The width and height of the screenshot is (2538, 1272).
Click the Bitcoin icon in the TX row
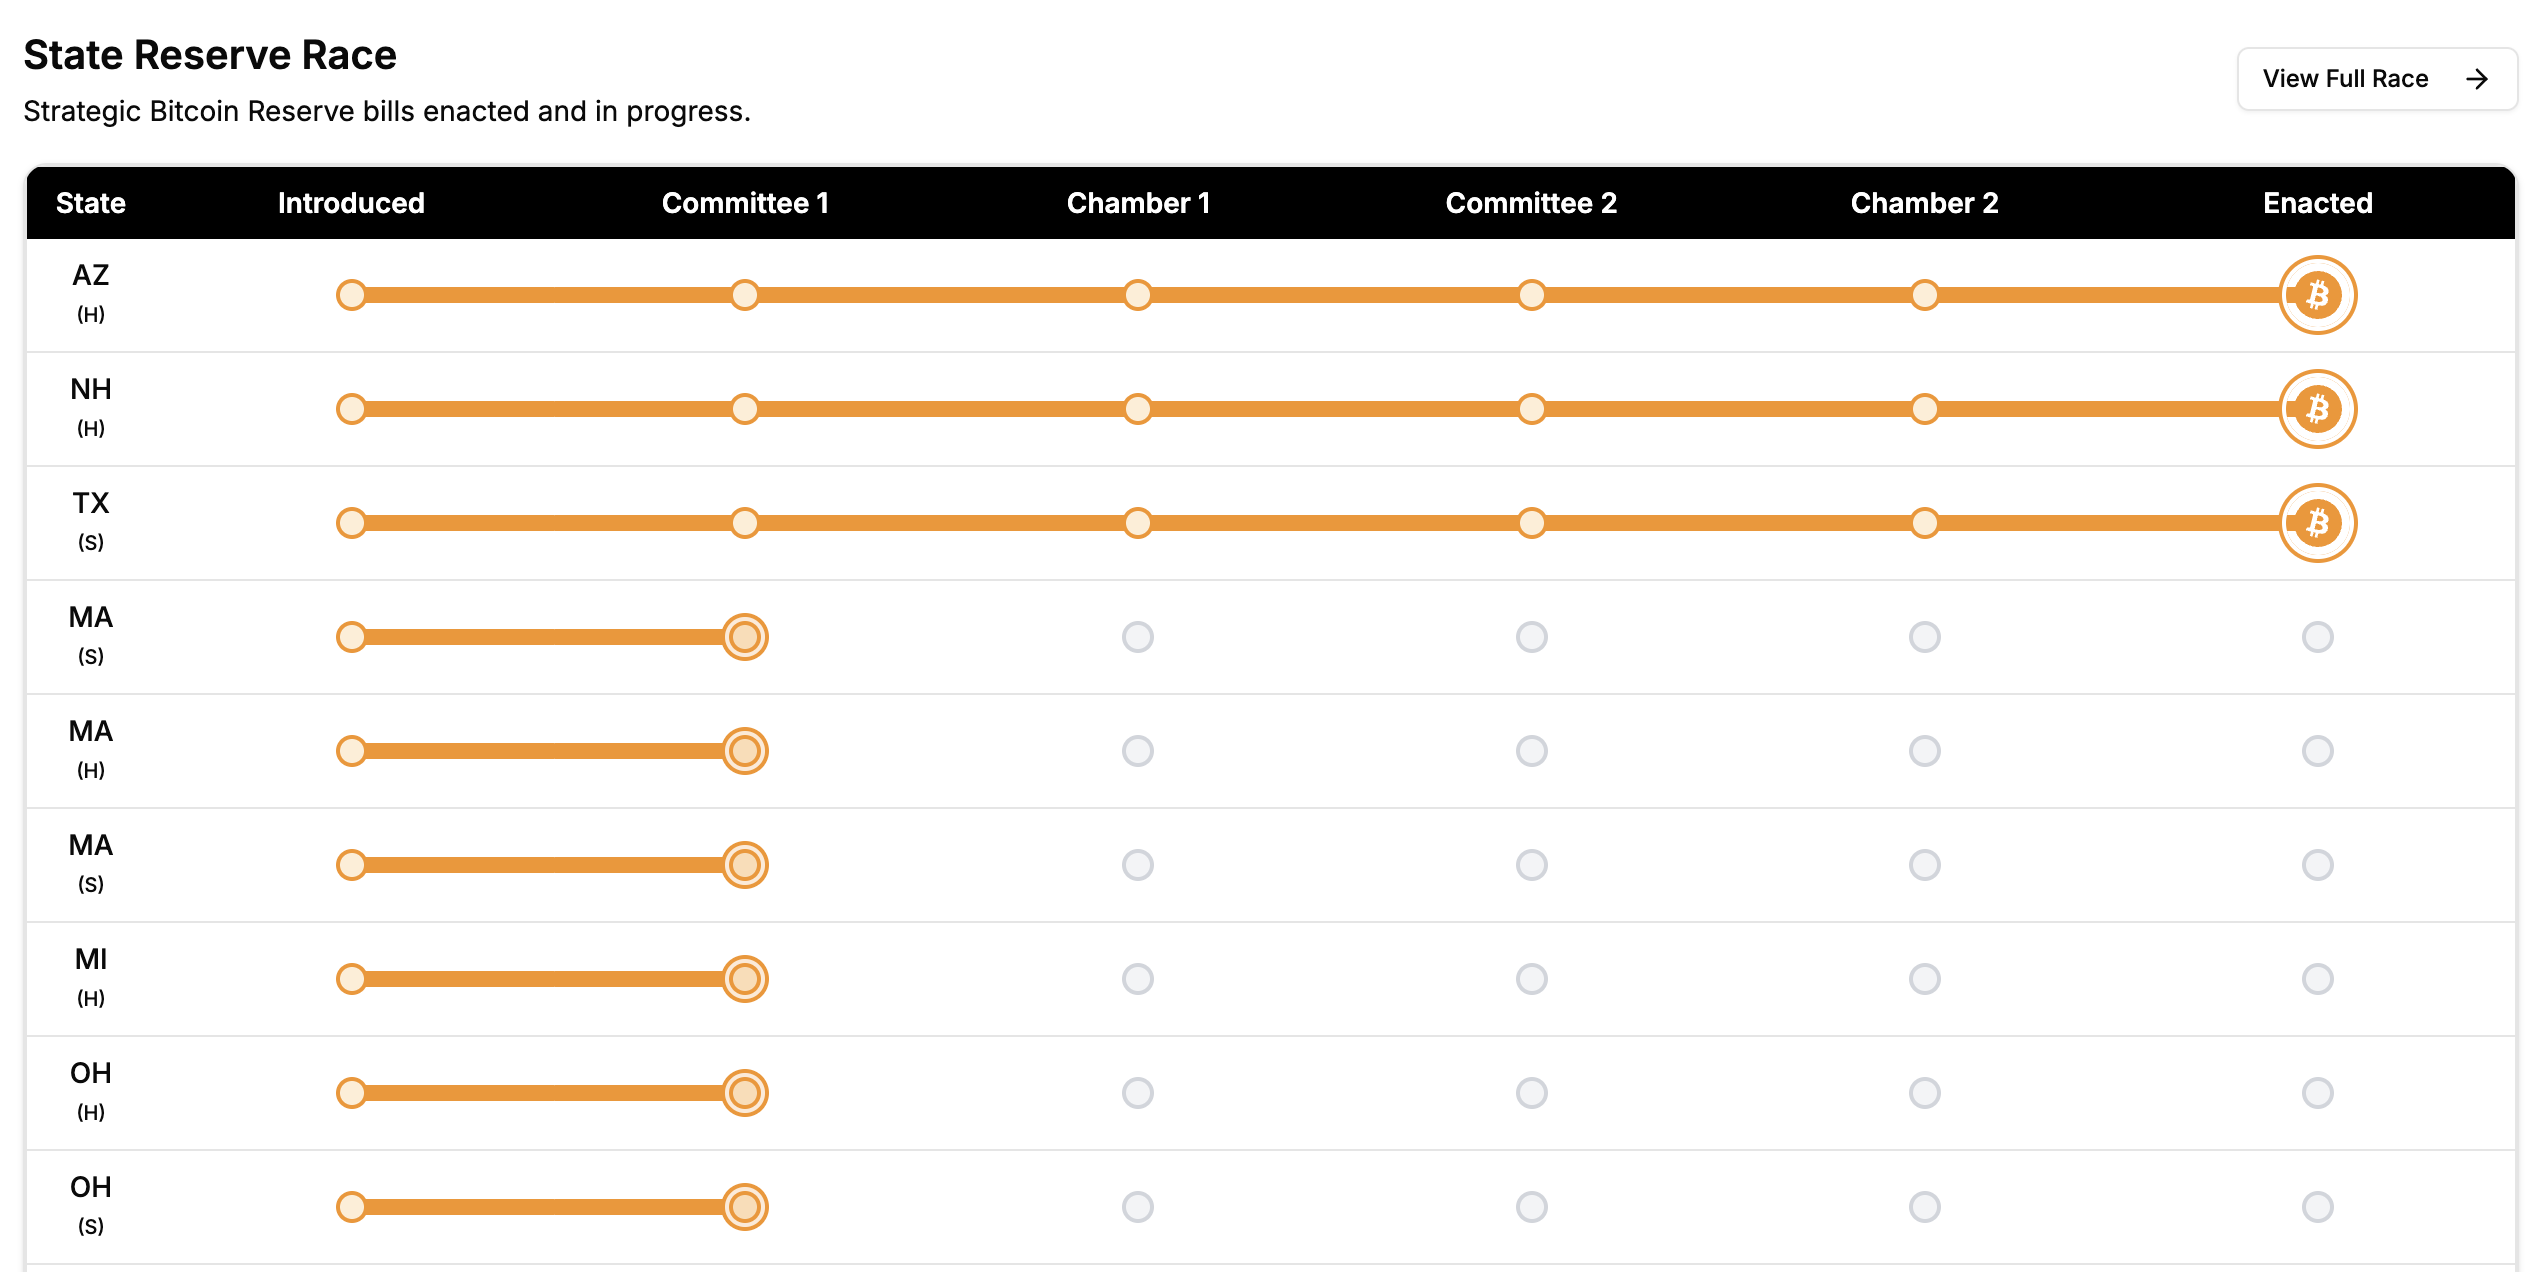[x=2317, y=523]
